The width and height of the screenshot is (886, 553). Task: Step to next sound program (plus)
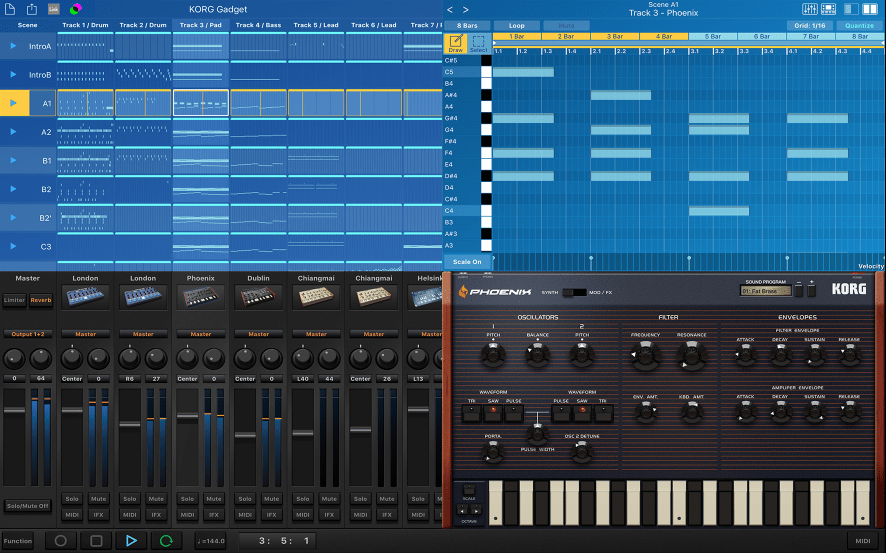pyautogui.click(x=811, y=290)
